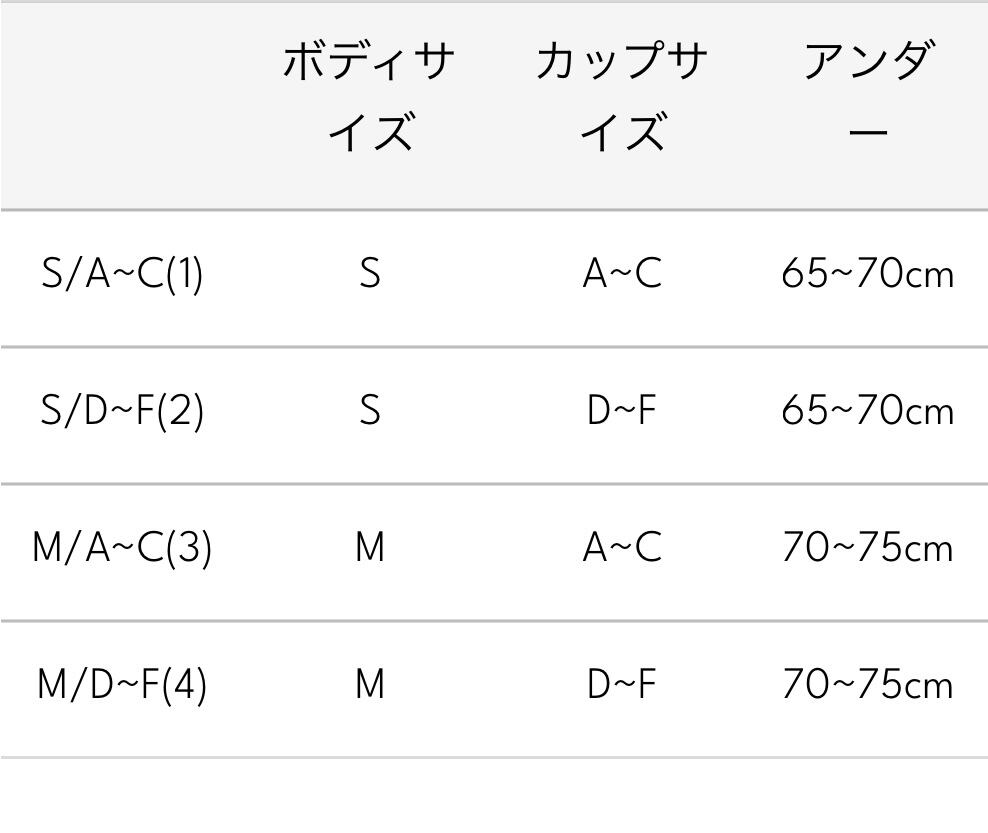988x833 pixels.
Task: Click body size M in M/D~F(4) row
Action: 370,685
